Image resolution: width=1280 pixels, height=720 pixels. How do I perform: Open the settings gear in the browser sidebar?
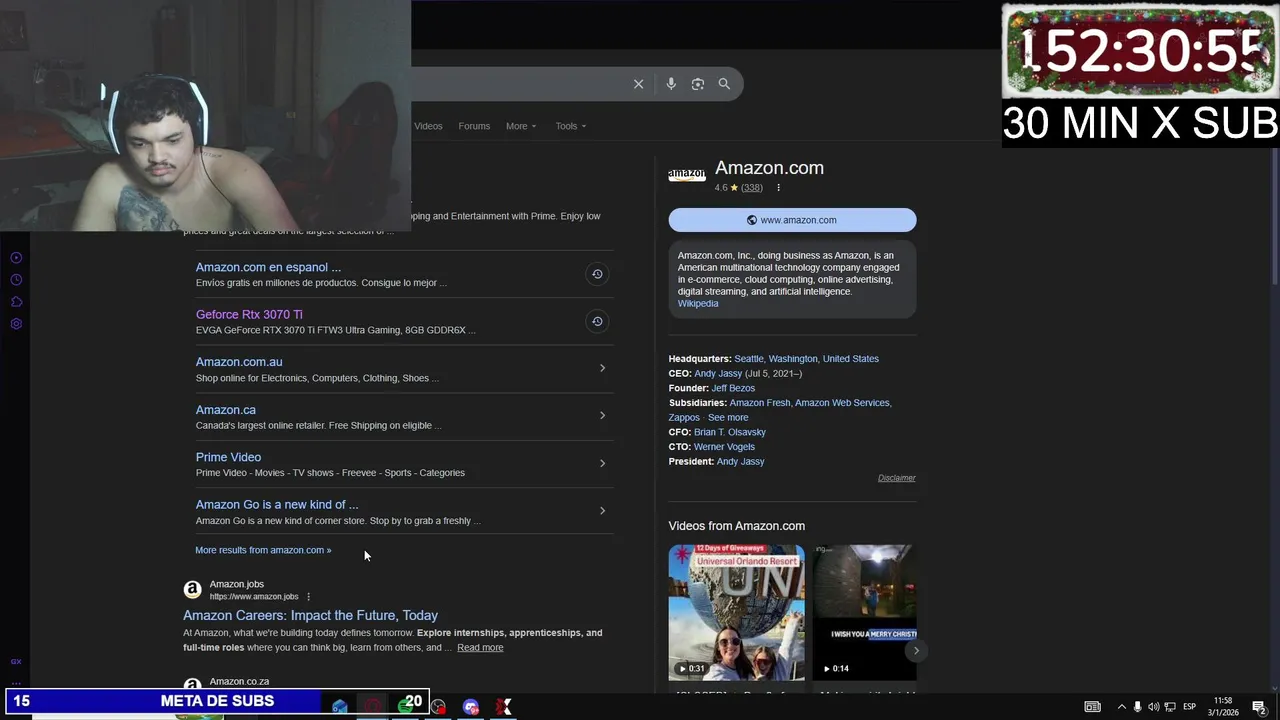pyautogui.click(x=16, y=324)
